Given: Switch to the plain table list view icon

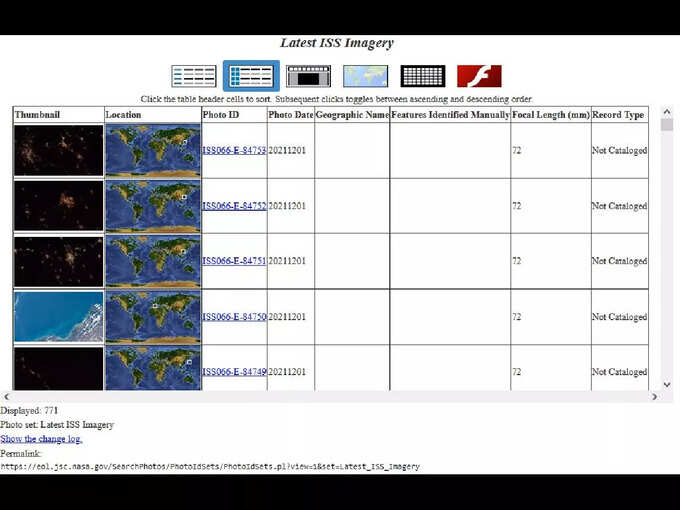Looking at the screenshot, I should coord(194,76).
